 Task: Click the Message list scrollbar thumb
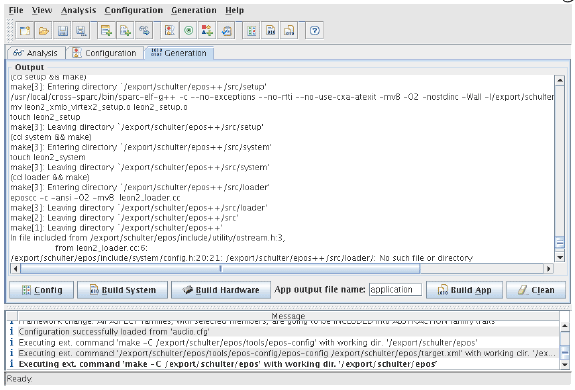(565, 353)
